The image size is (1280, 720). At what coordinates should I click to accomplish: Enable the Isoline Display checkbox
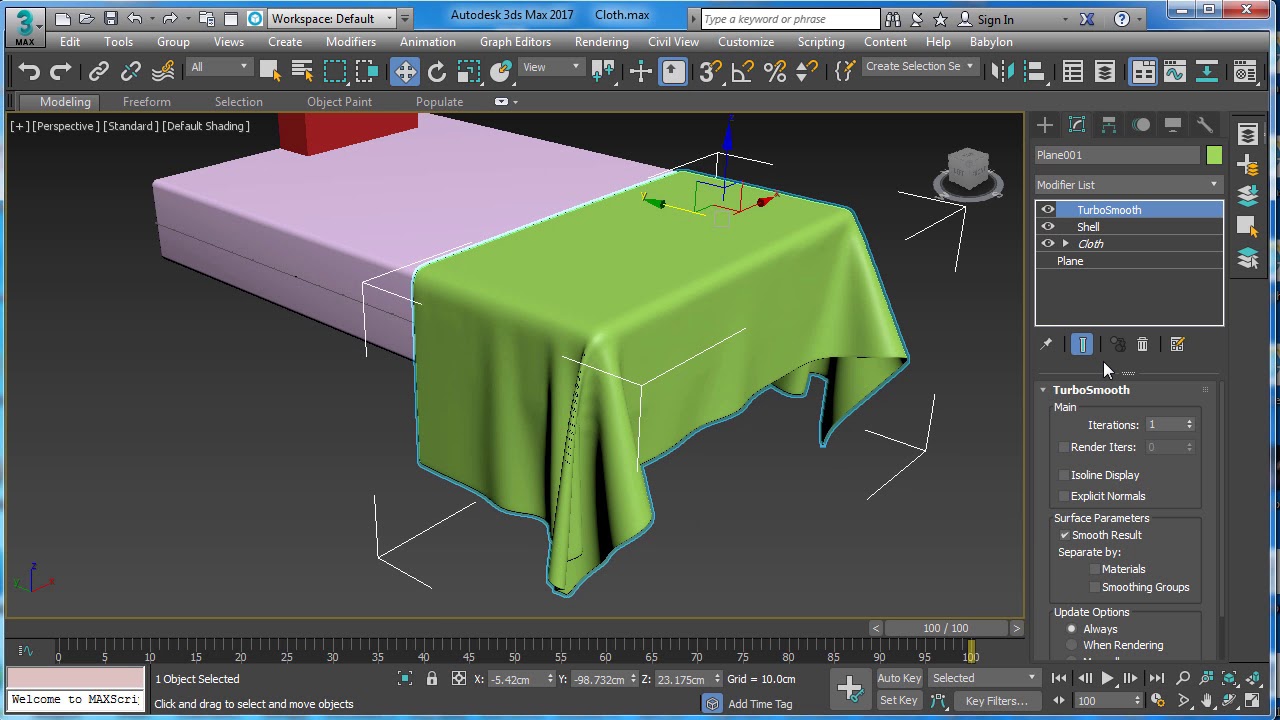point(1064,475)
